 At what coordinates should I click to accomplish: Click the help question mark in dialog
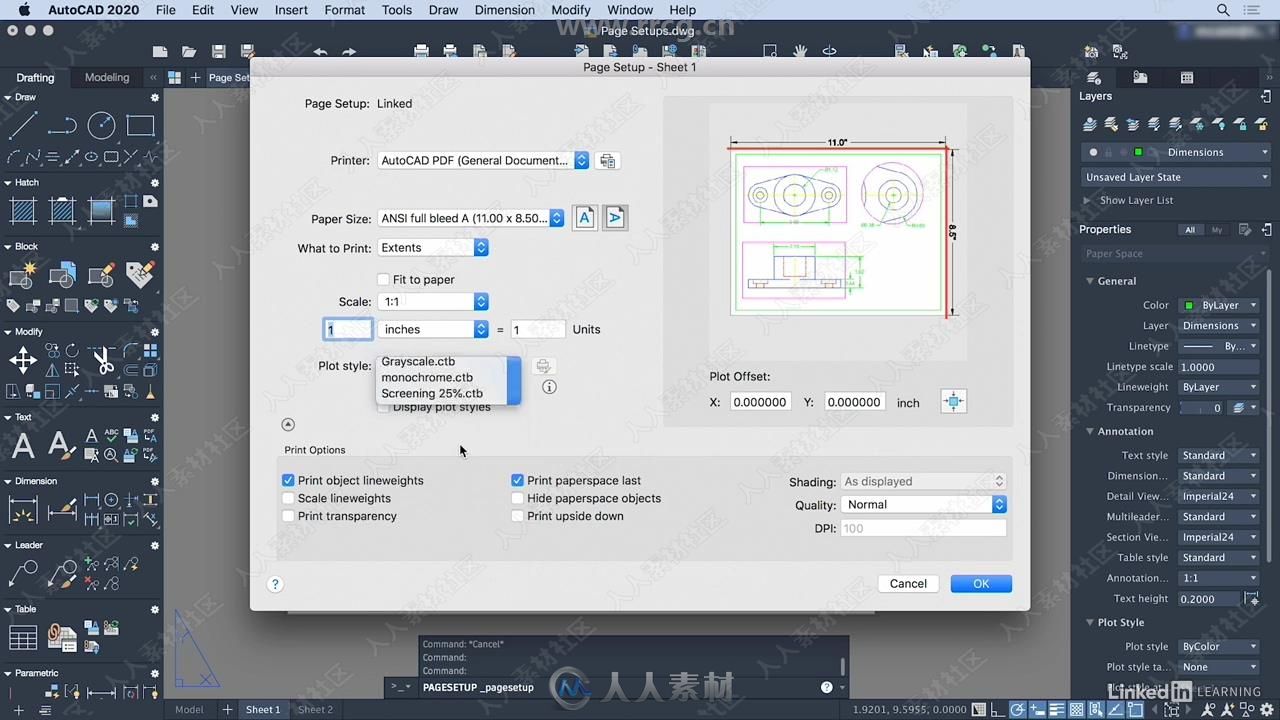click(x=275, y=584)
